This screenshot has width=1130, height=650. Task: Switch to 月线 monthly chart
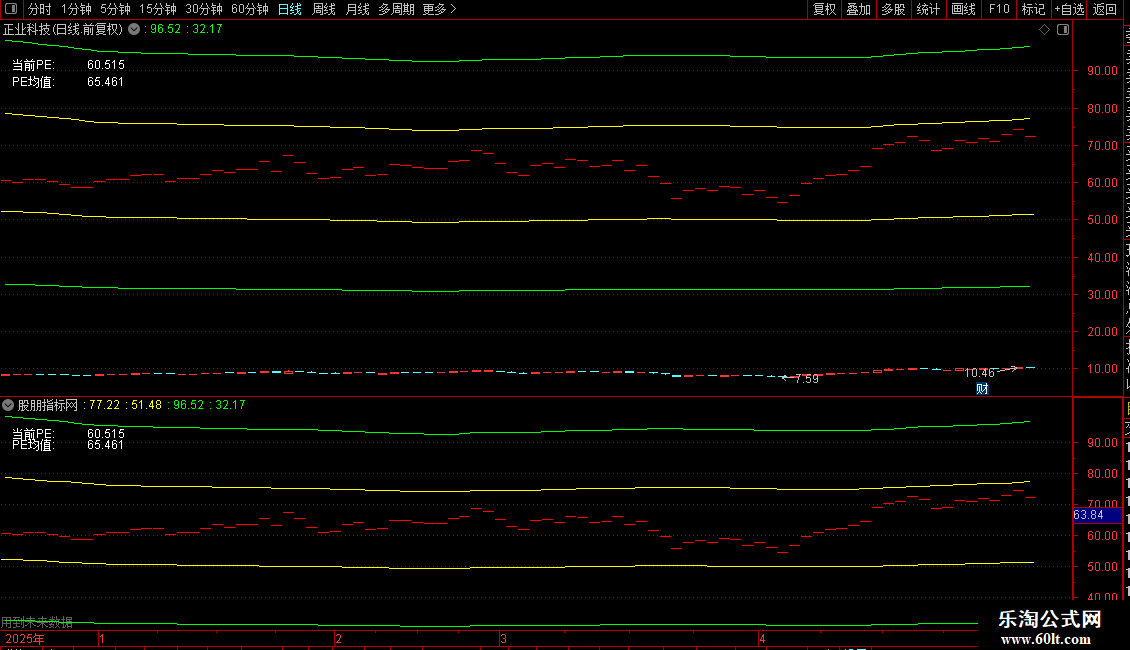[357, 9]
